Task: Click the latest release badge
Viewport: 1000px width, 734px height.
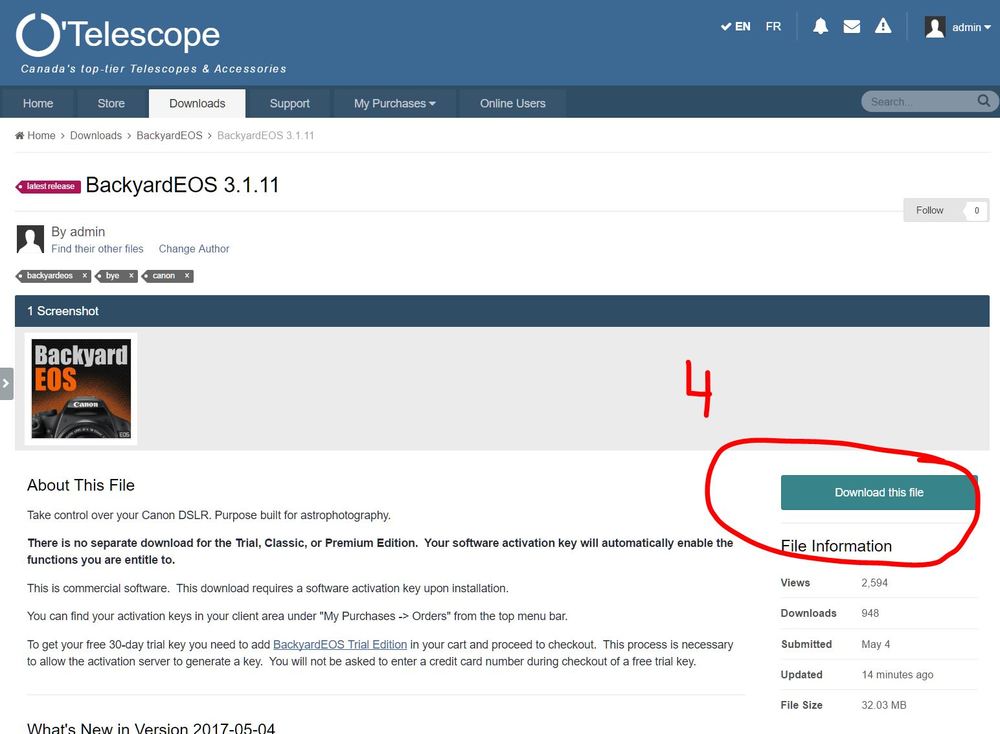Action: (48, 186)
